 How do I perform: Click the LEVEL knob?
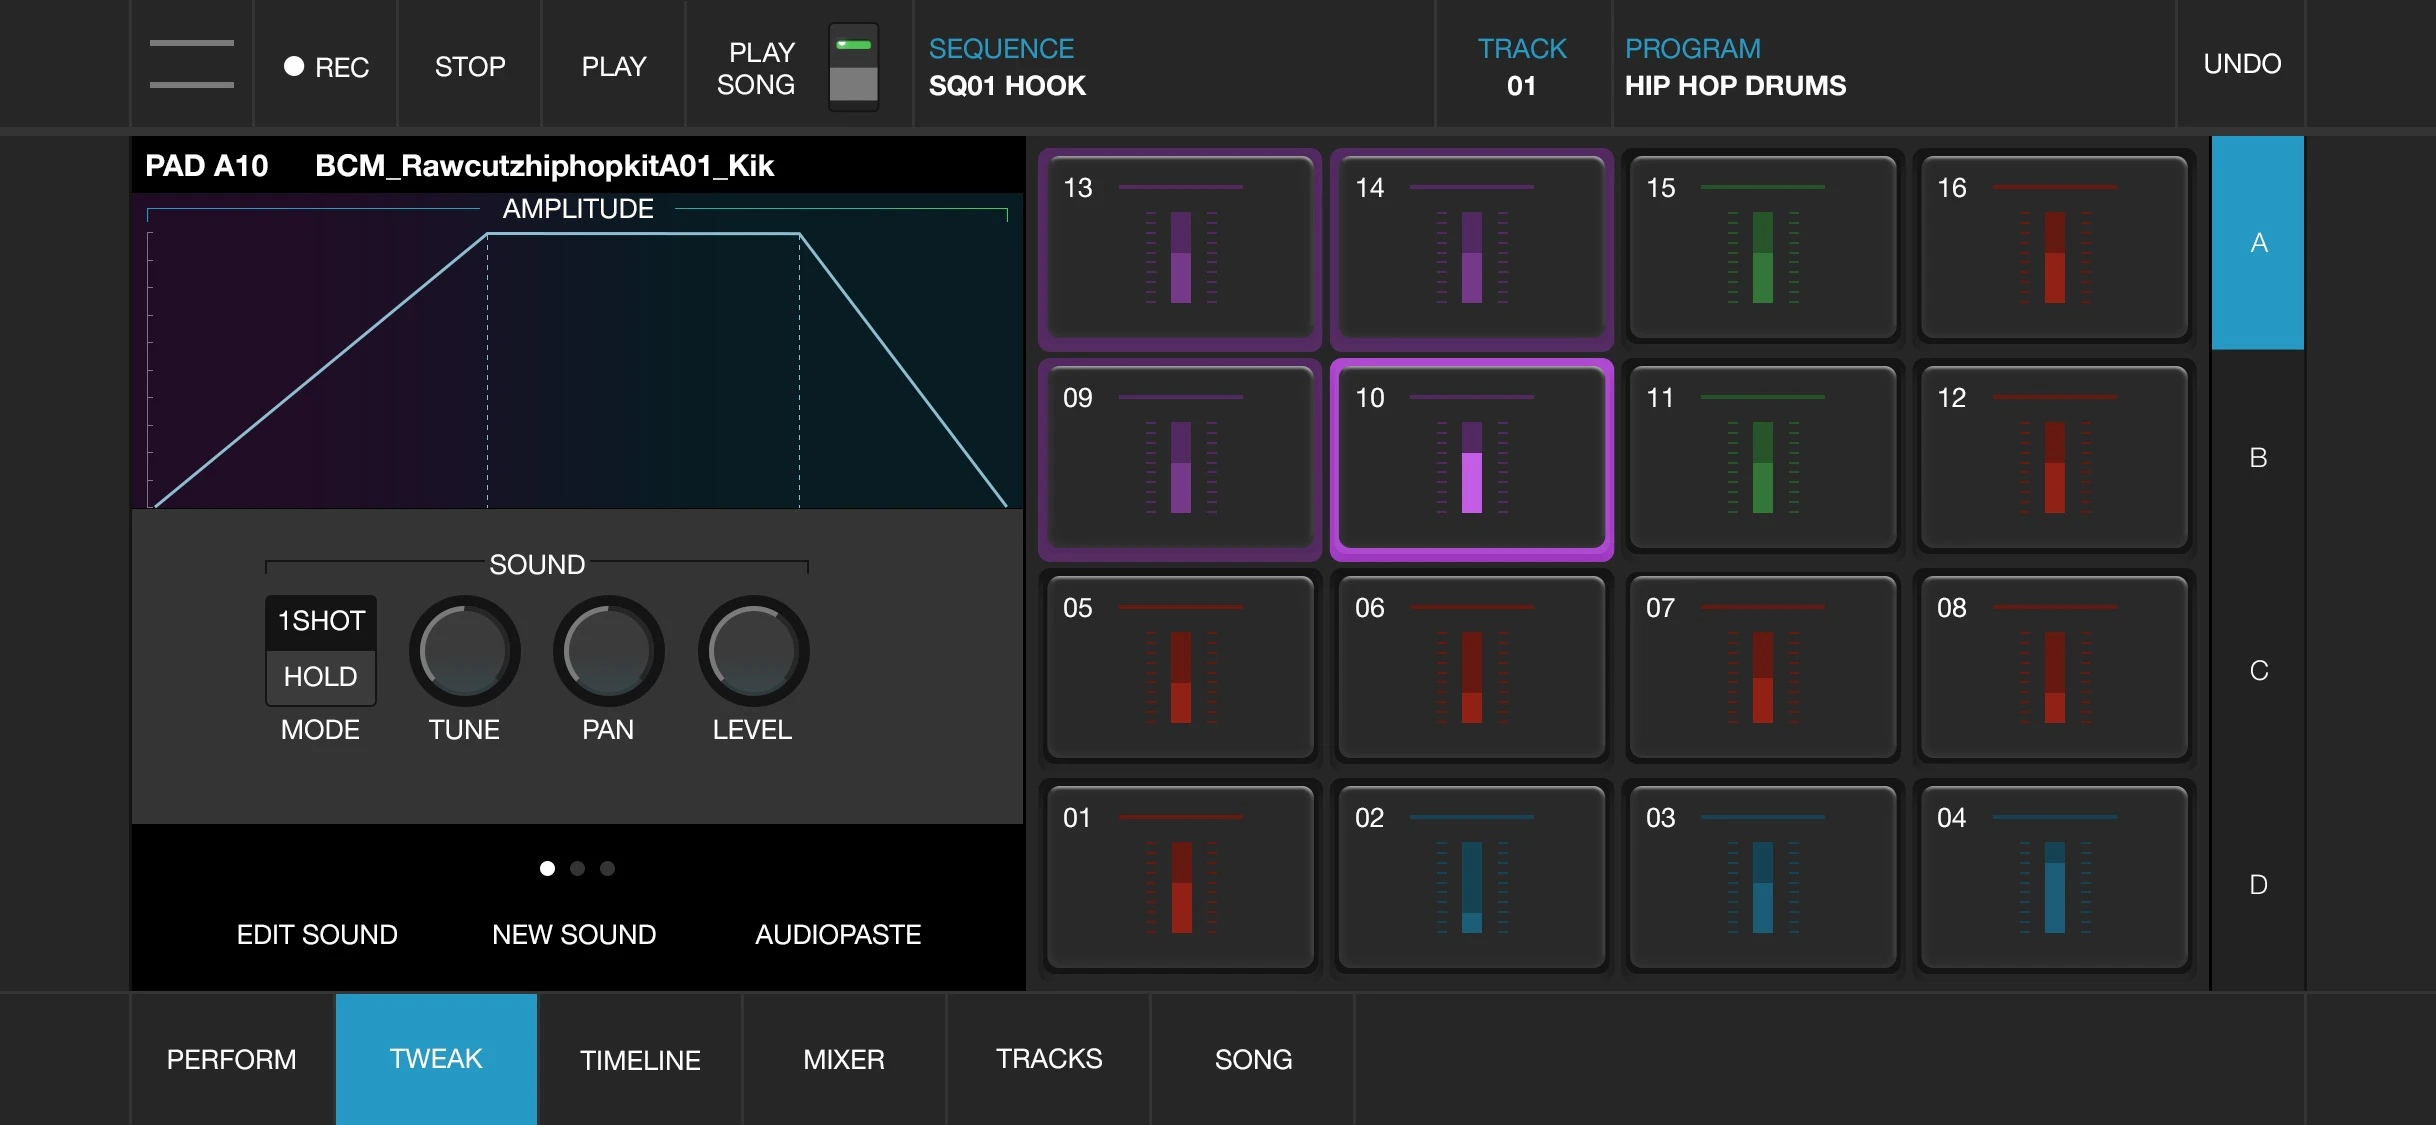pyautogui.click(x=753, y=651)
